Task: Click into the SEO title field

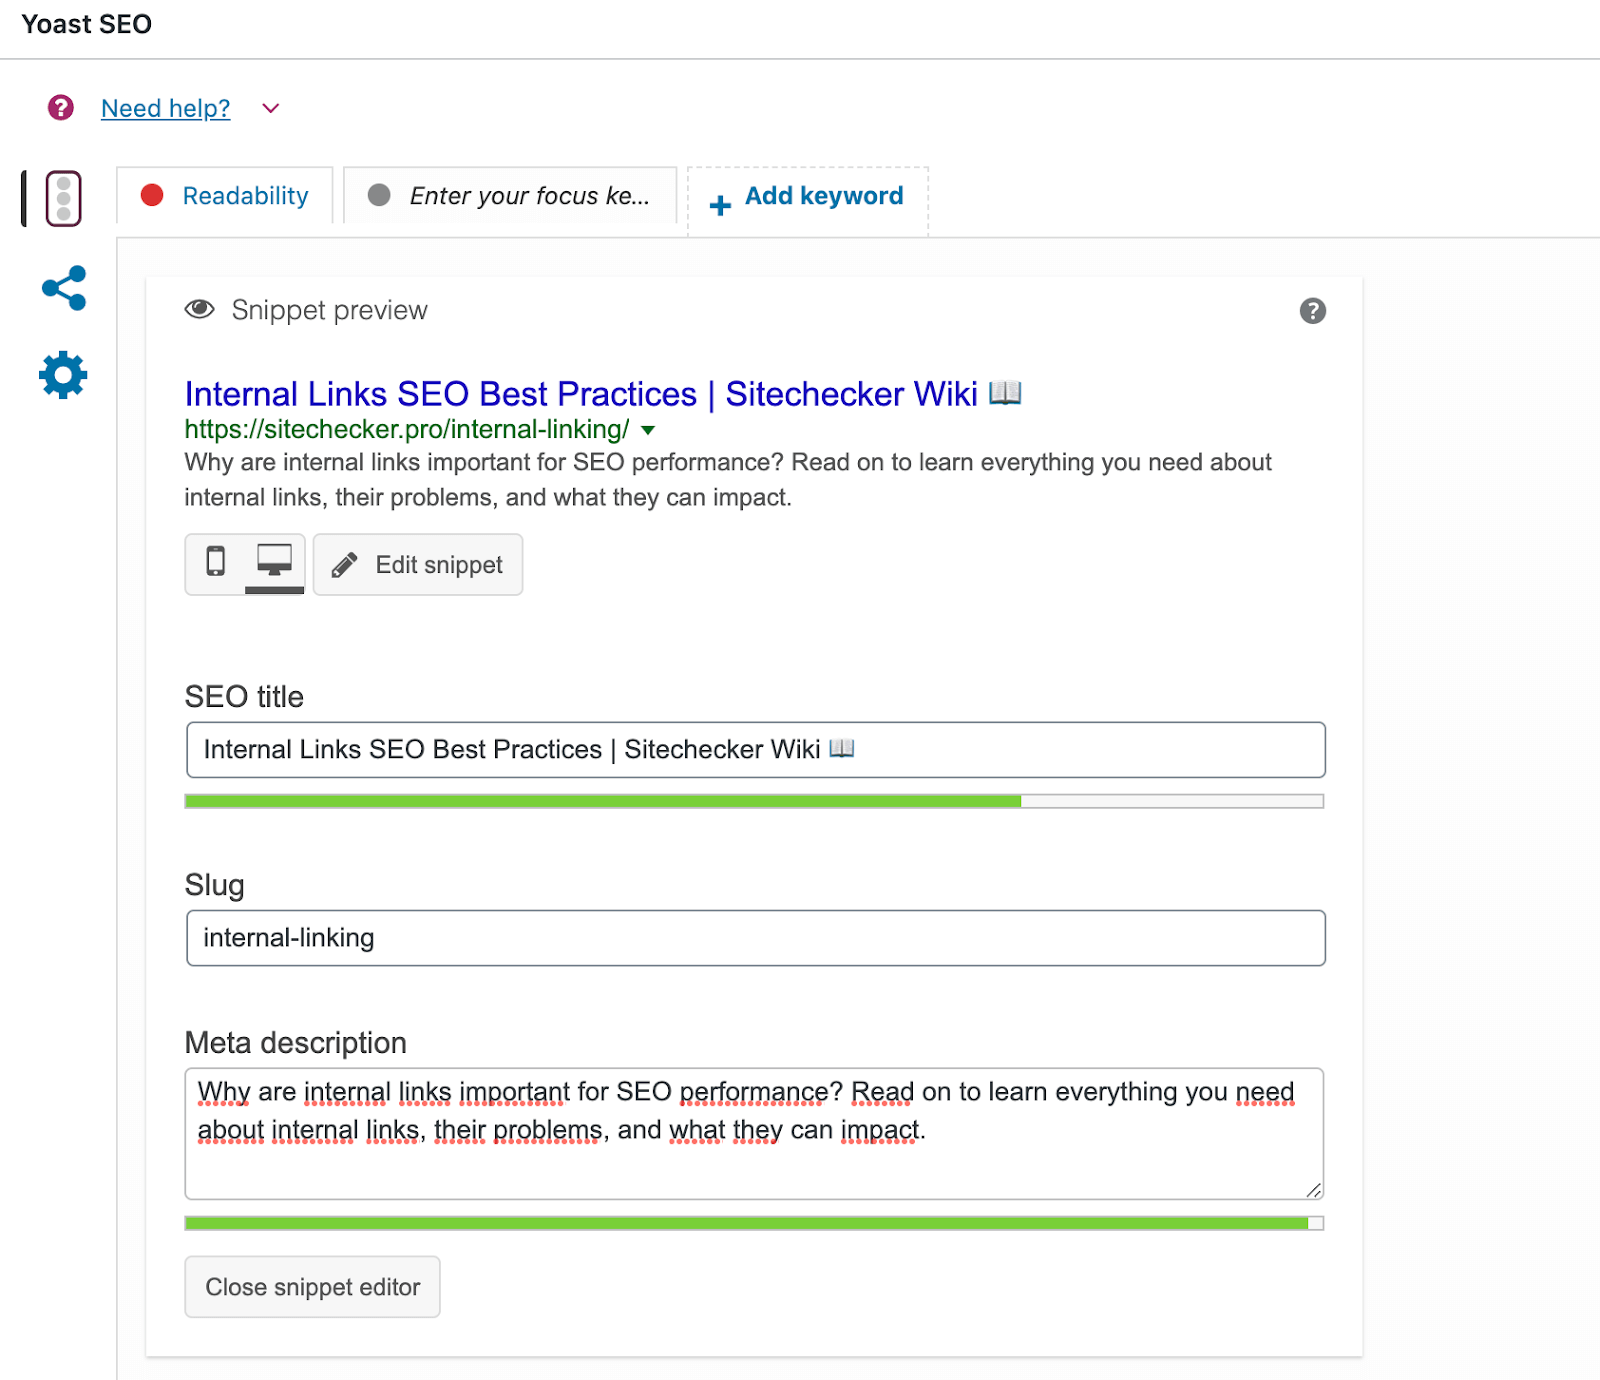Action: 756,750
